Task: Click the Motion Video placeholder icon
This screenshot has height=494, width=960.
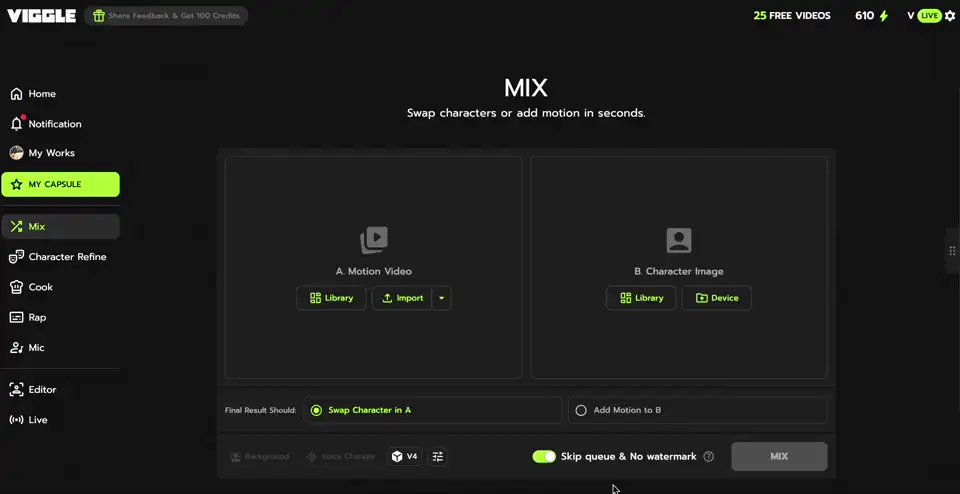Action: 373,240
